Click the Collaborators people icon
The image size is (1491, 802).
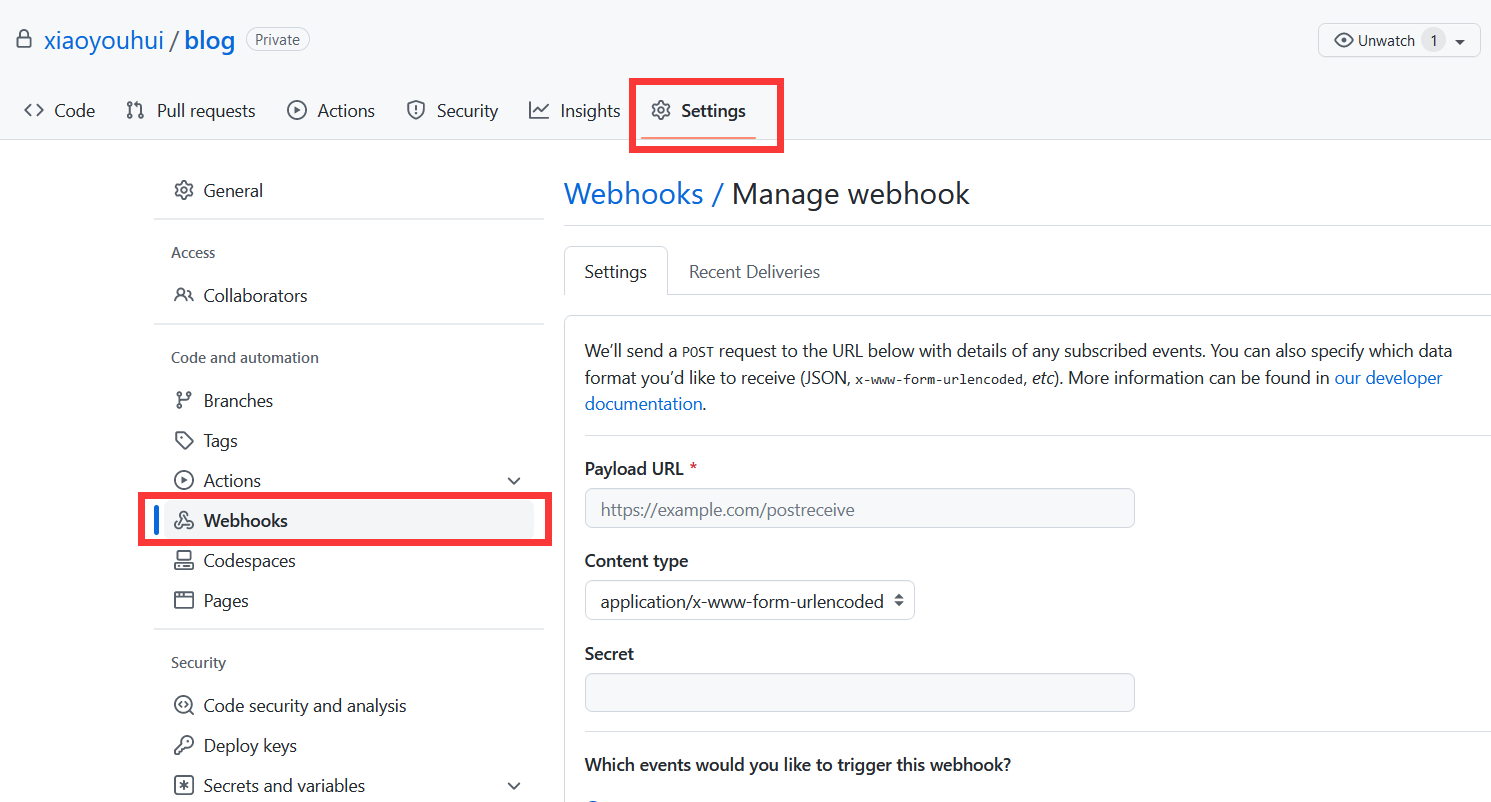click(184, 296)
